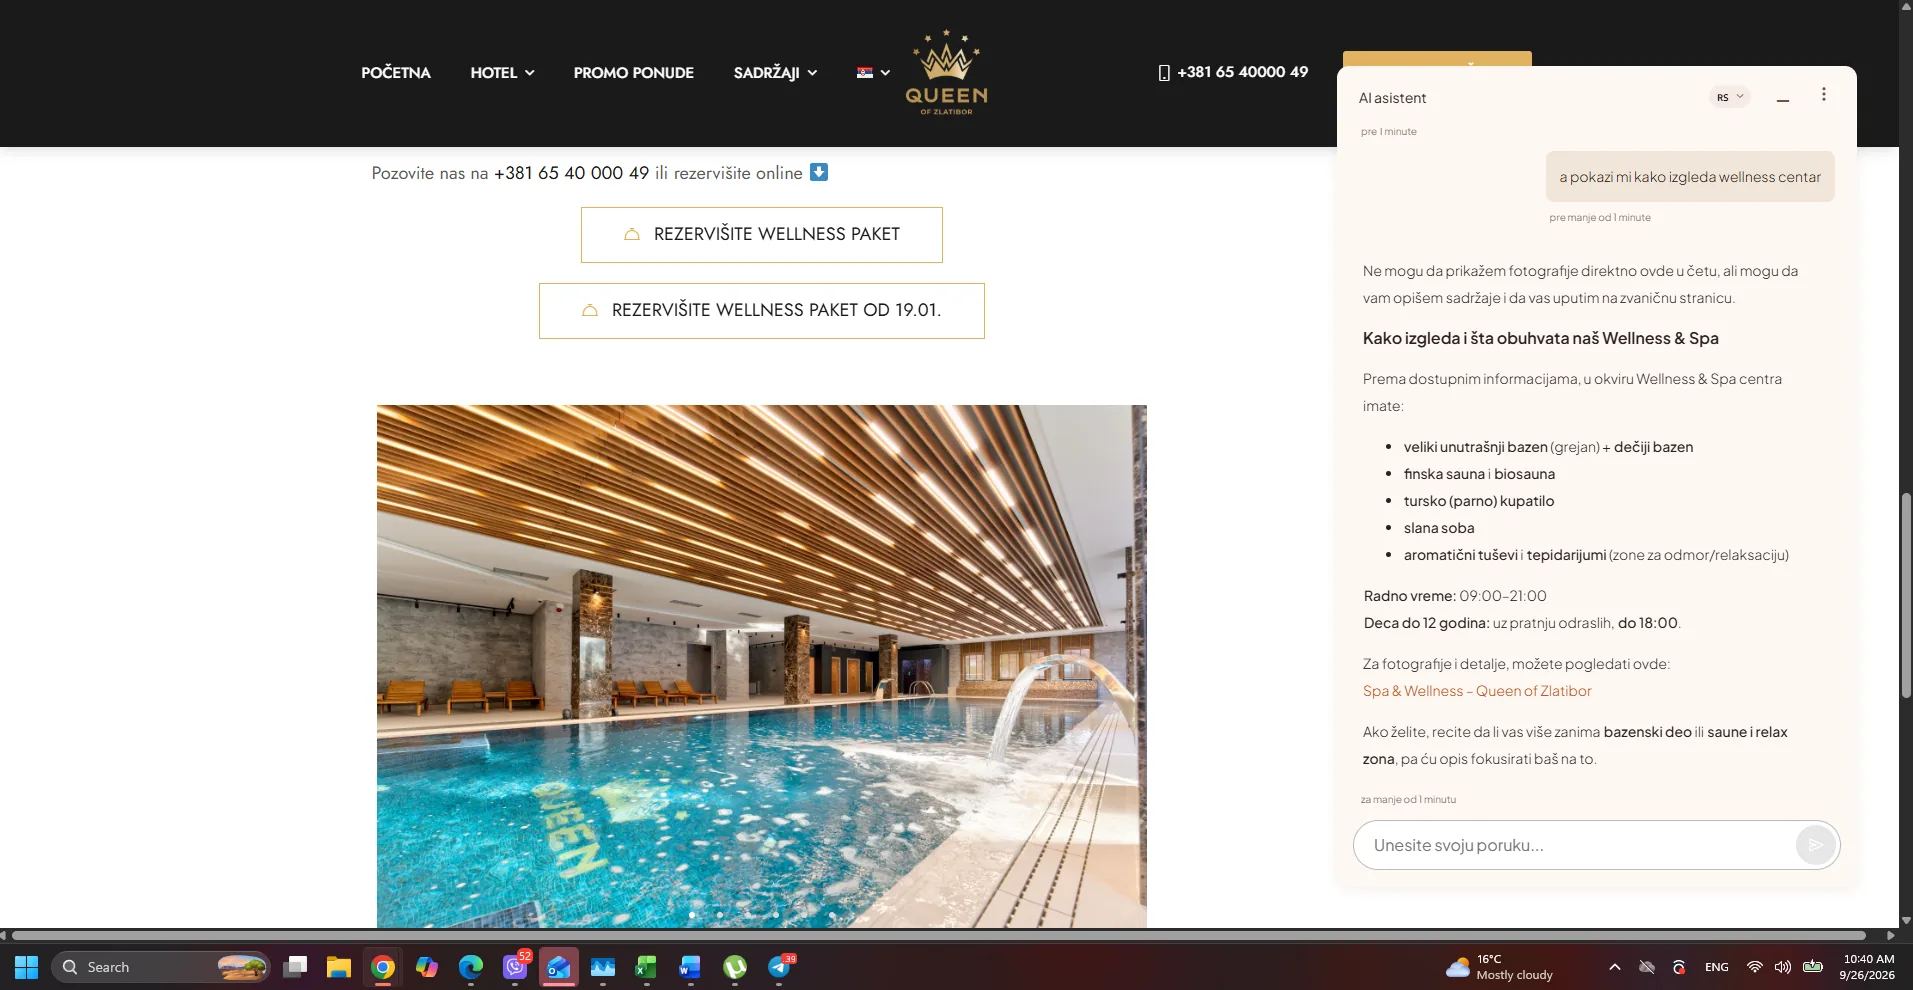This screenshot has height=990, width=1913.
Task: Go to the POČETNA page
Action: pyautogui.click(x=396, y=72)
